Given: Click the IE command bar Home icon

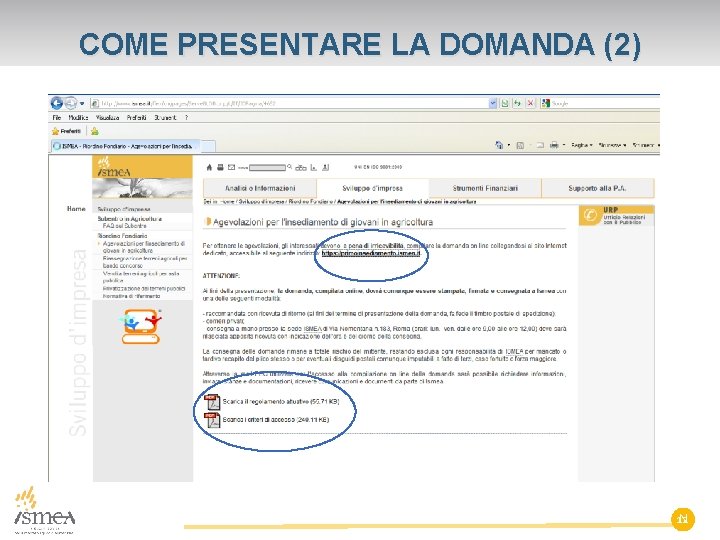Looking at the screenshot, I should [499, 145].
